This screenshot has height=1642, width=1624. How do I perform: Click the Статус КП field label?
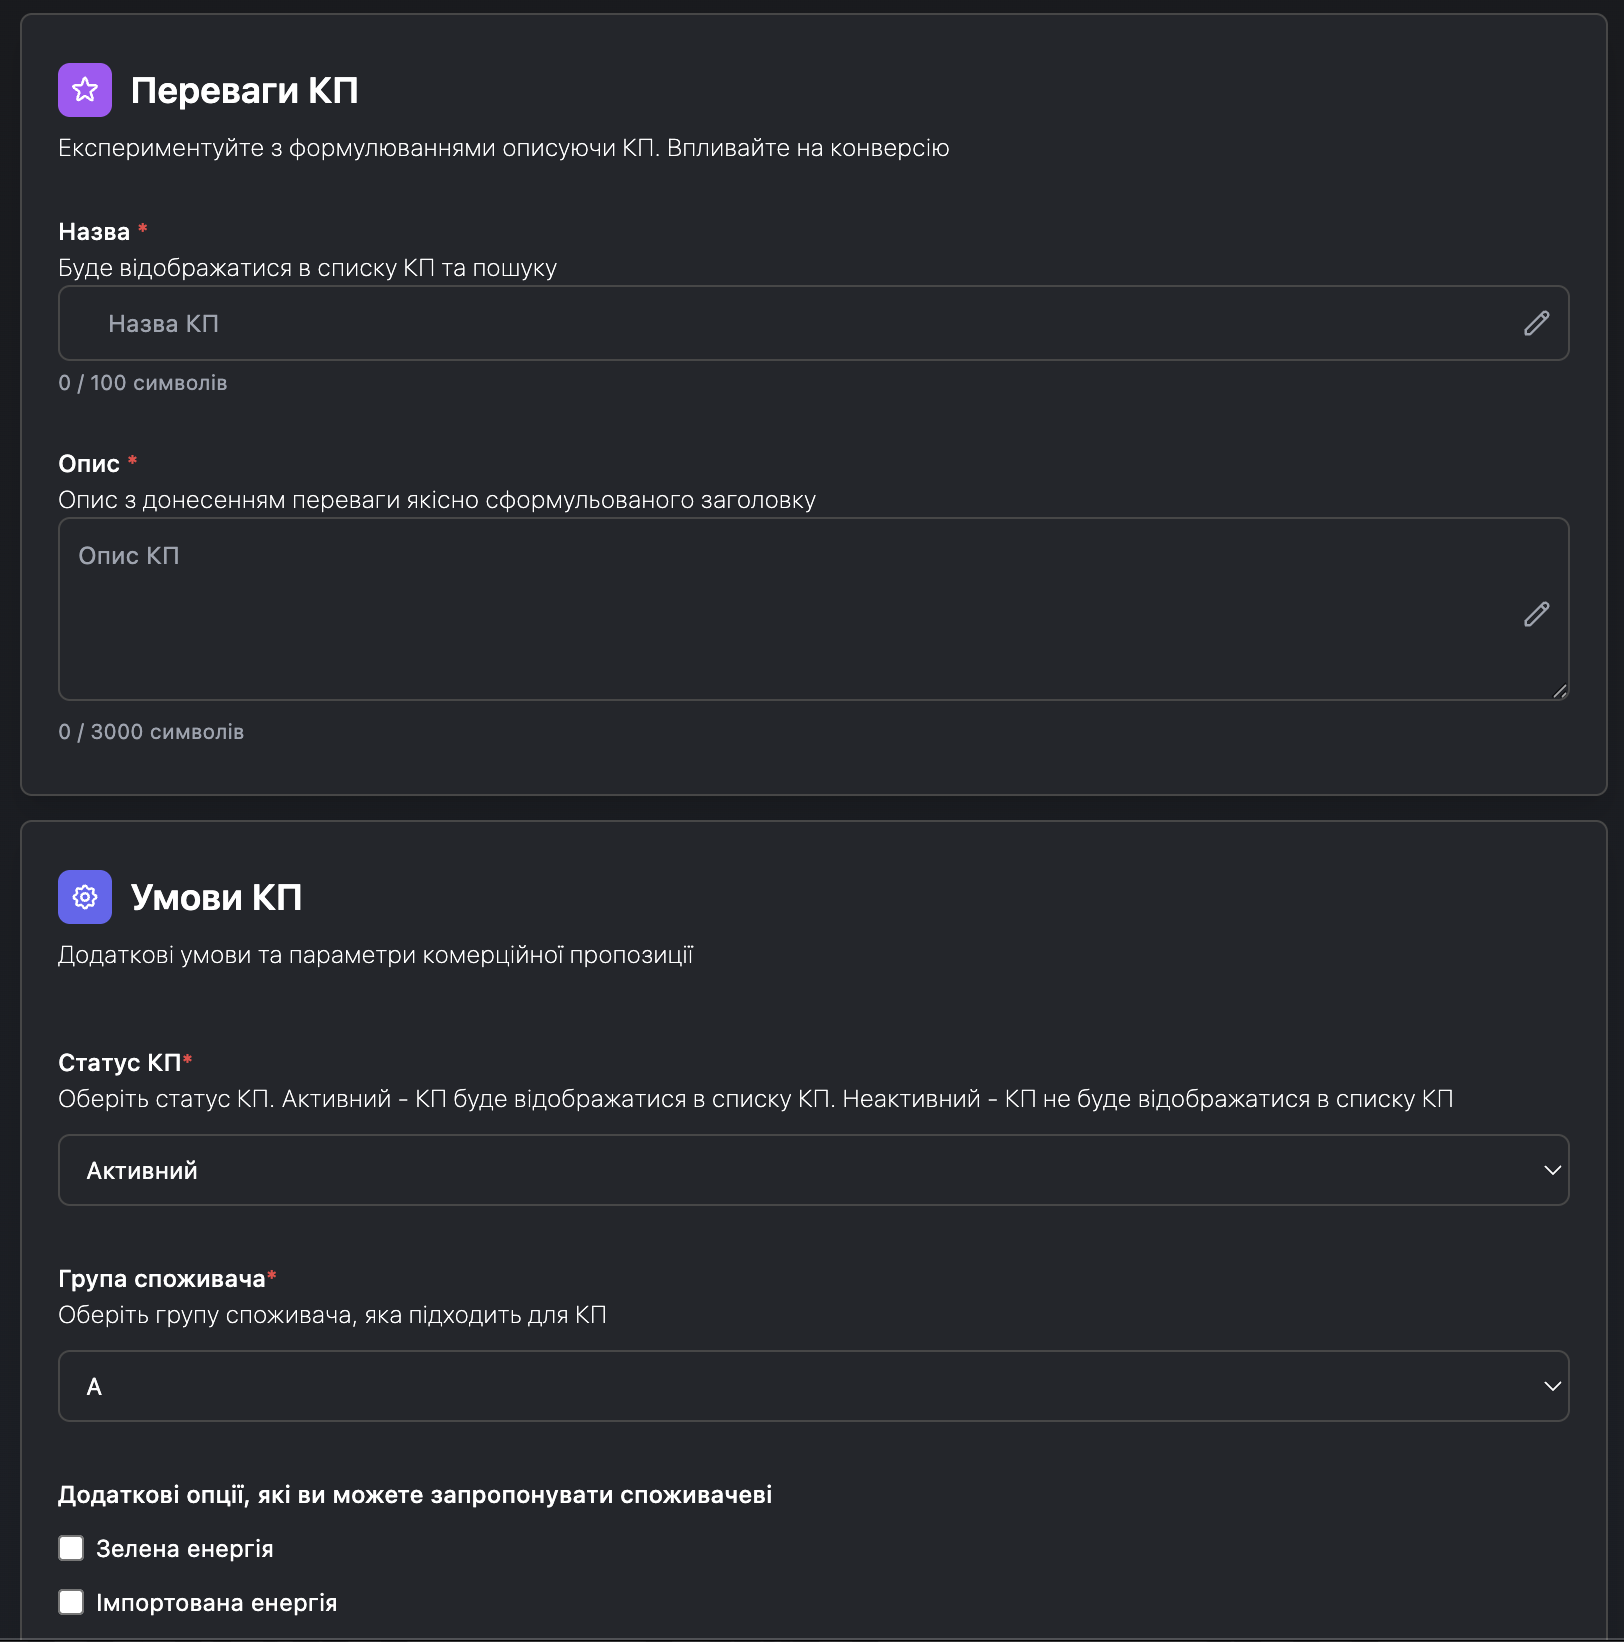click(119, 1062)
